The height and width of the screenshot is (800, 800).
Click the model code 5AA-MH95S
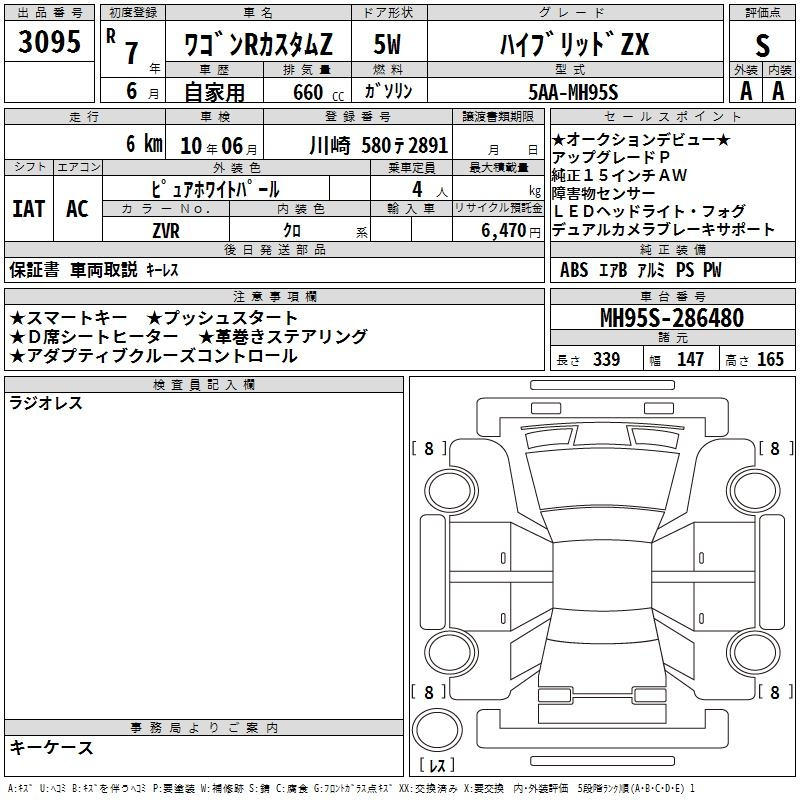tap(573, 92)
